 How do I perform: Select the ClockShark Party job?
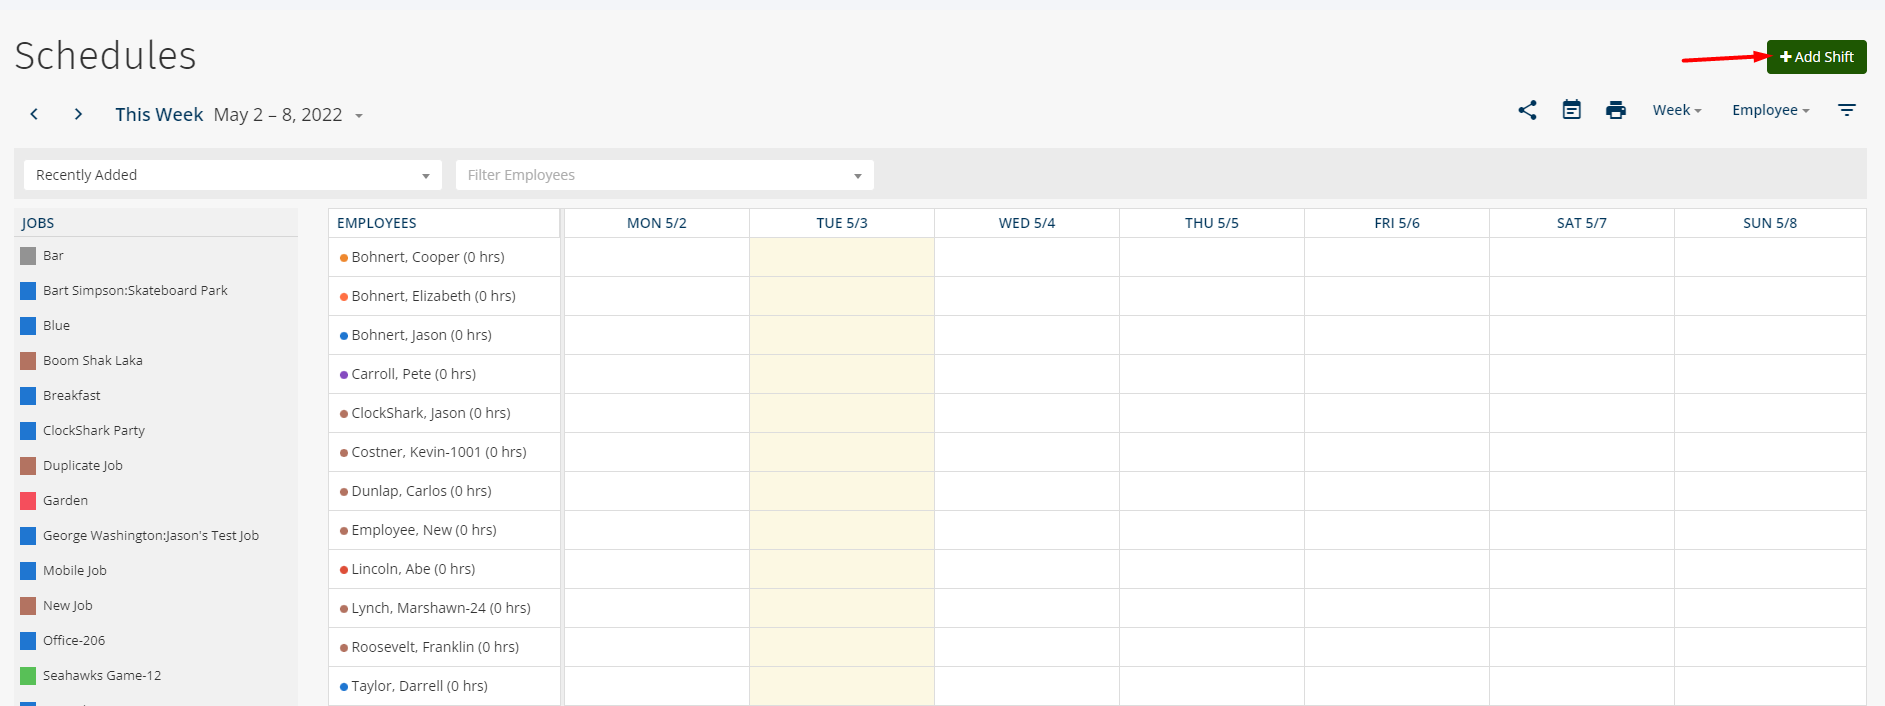[x=94, y=431]
